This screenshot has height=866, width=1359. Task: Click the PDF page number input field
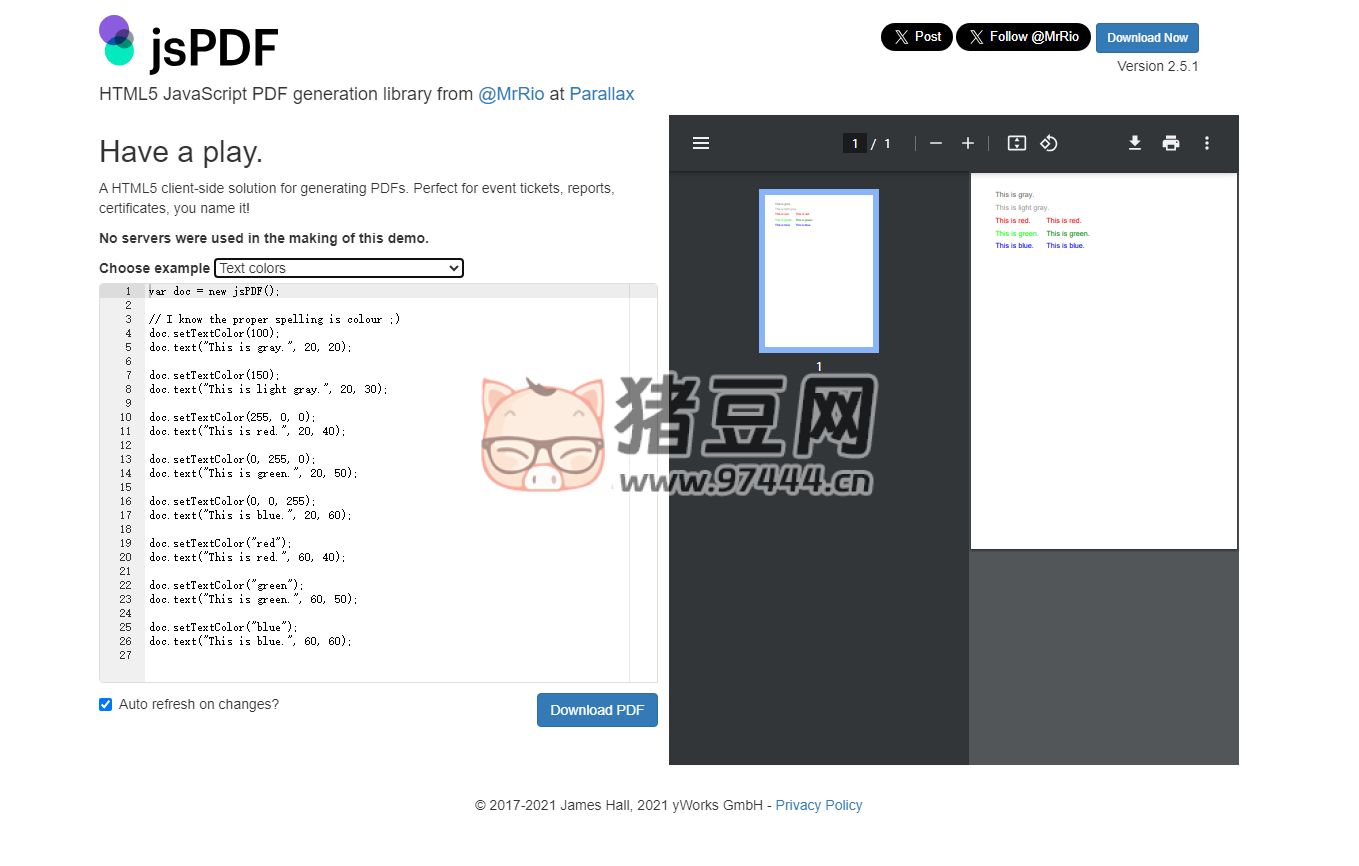pyautogui.click(x=854, y=143)
